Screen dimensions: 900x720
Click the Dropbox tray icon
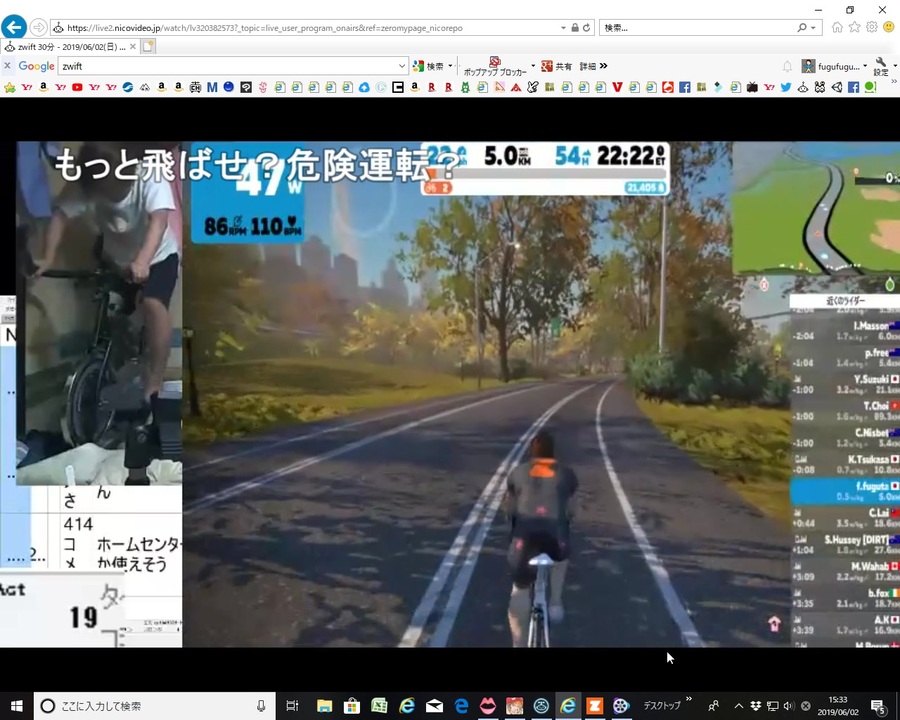[755, 706]
